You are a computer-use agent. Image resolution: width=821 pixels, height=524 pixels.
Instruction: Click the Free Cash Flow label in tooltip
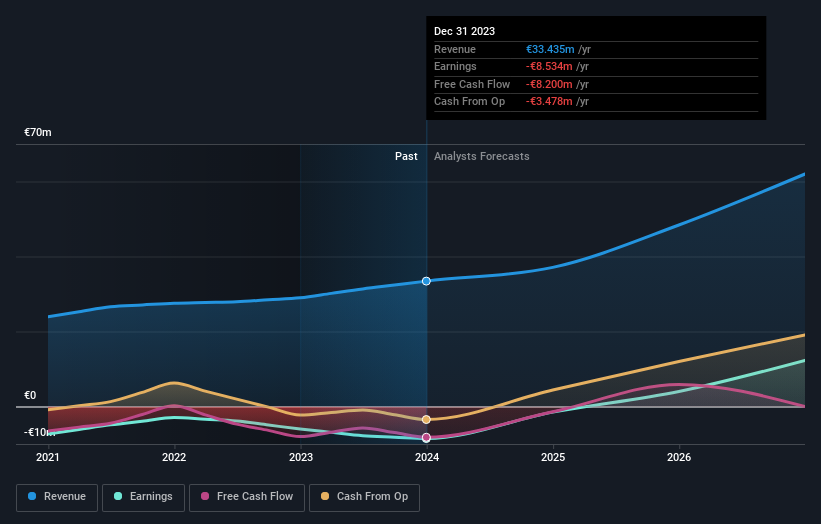point(472,84)
